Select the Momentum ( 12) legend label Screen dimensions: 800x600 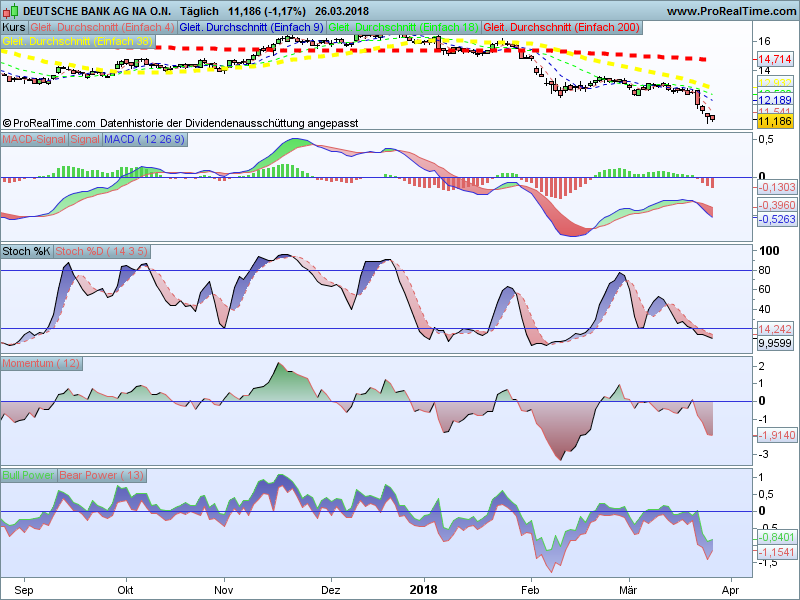pos(41,364)
